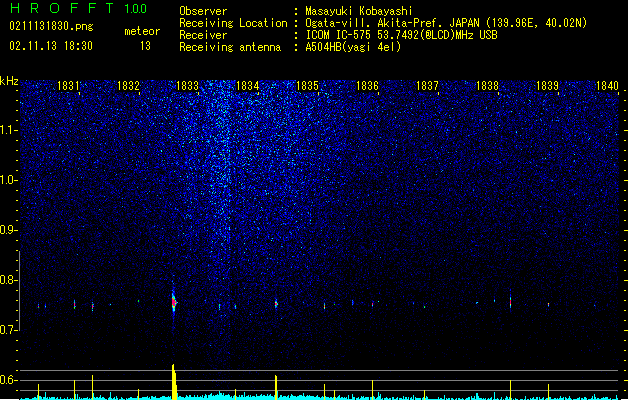
Task: Click the 0.9 kHz frequency label
Action: [8, 230]
